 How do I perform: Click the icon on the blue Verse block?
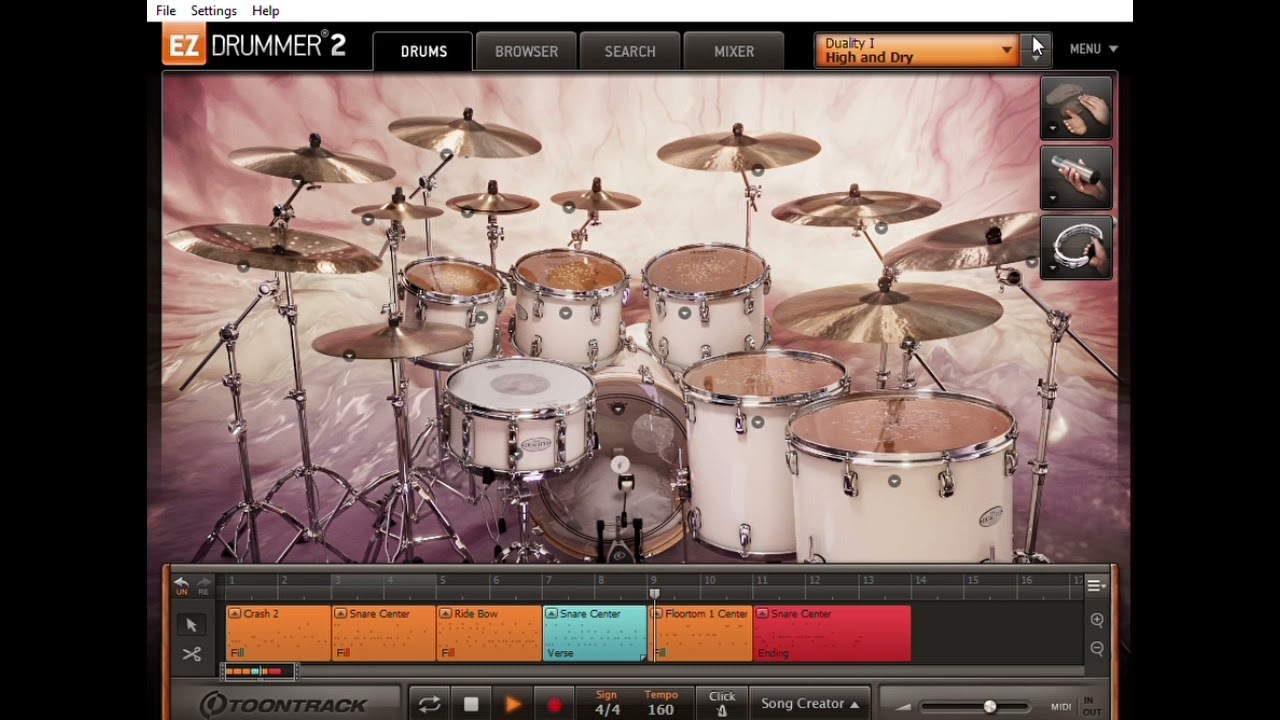click(551, 614)
